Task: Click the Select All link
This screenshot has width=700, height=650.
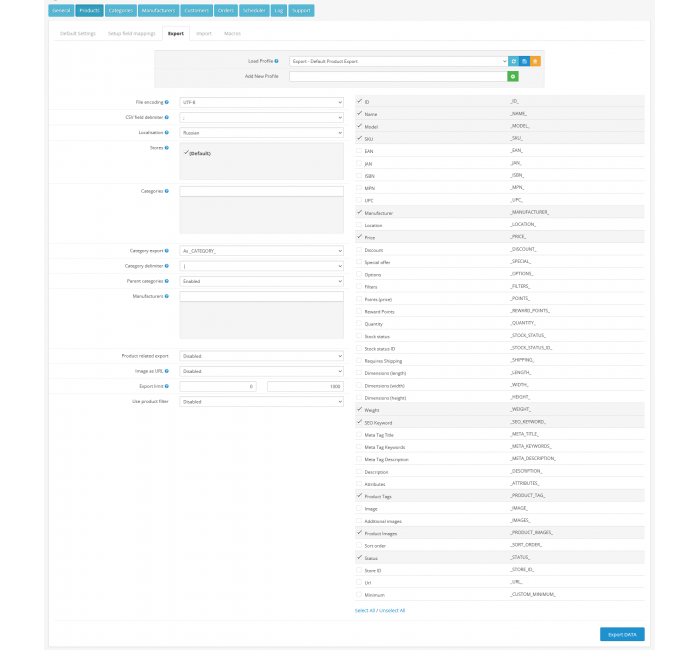Action: pos(365,610)
